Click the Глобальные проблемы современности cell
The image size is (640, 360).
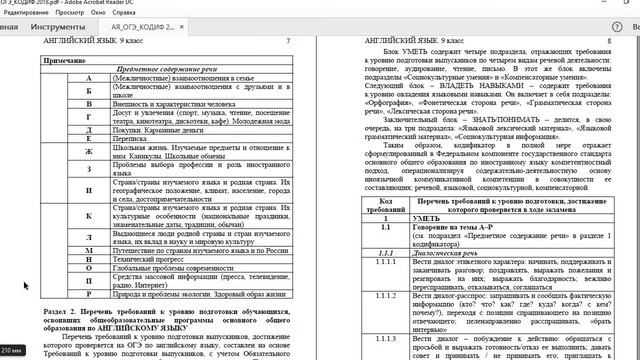point(202,268)
